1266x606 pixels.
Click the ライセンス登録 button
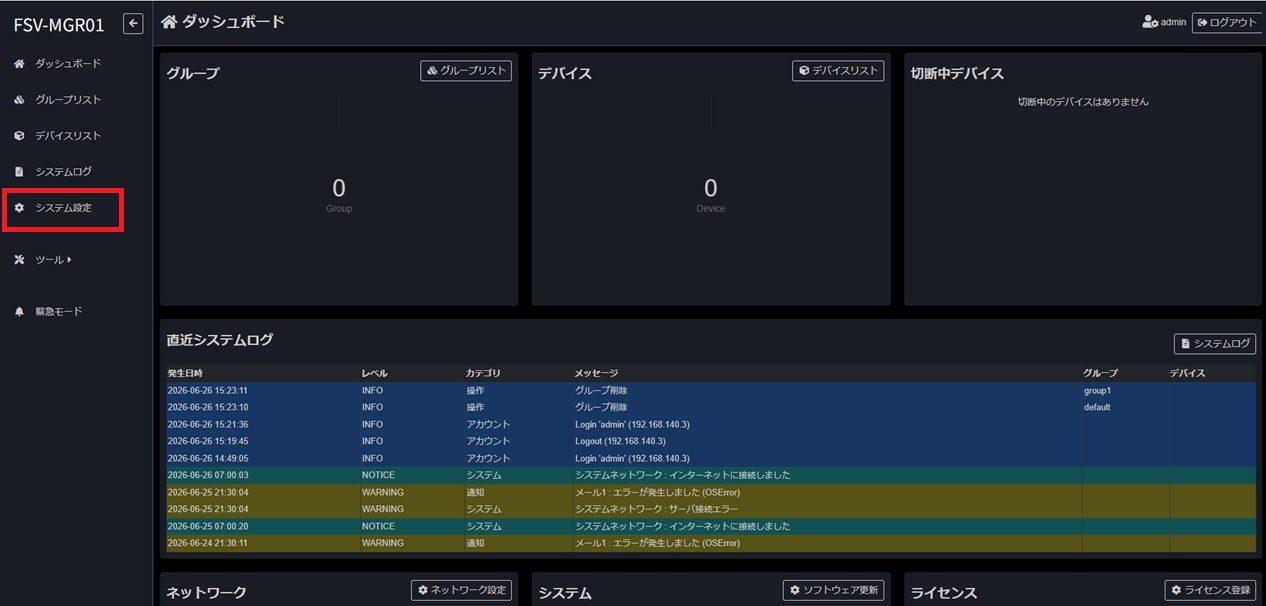[1210, 590]
